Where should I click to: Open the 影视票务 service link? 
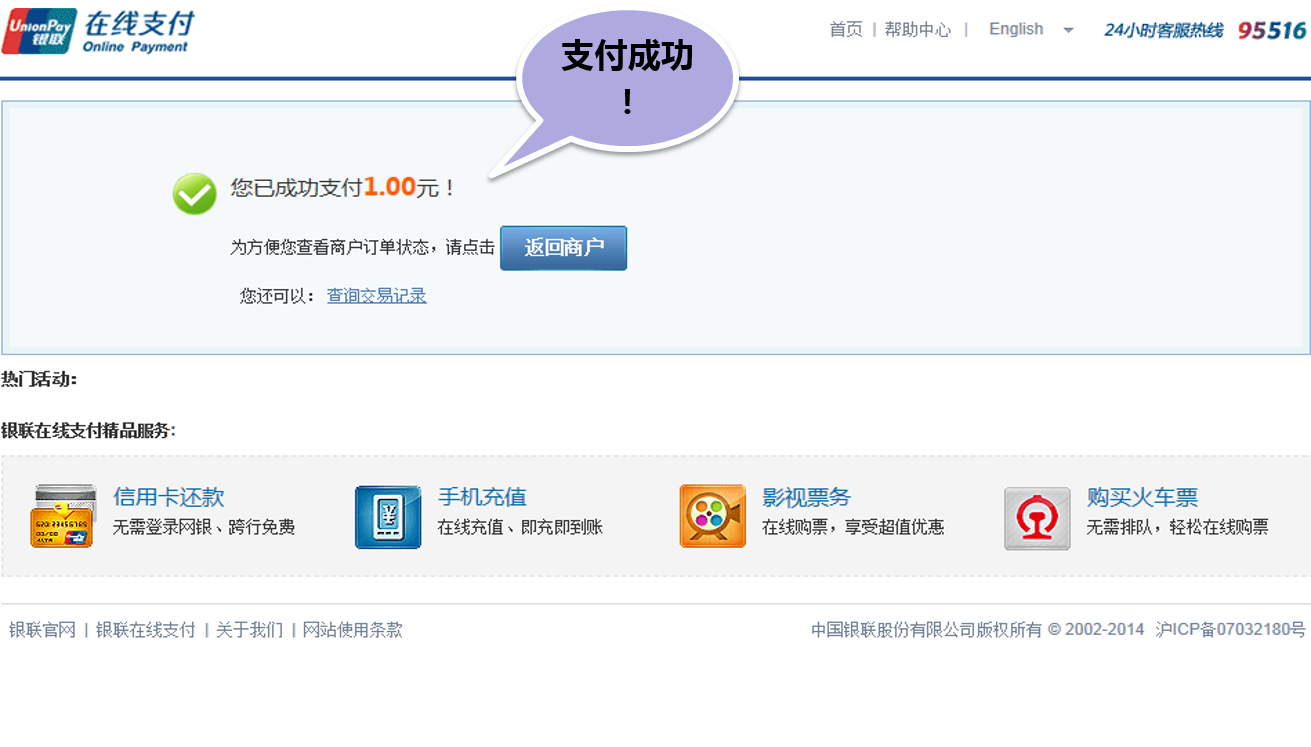point(806,497)
